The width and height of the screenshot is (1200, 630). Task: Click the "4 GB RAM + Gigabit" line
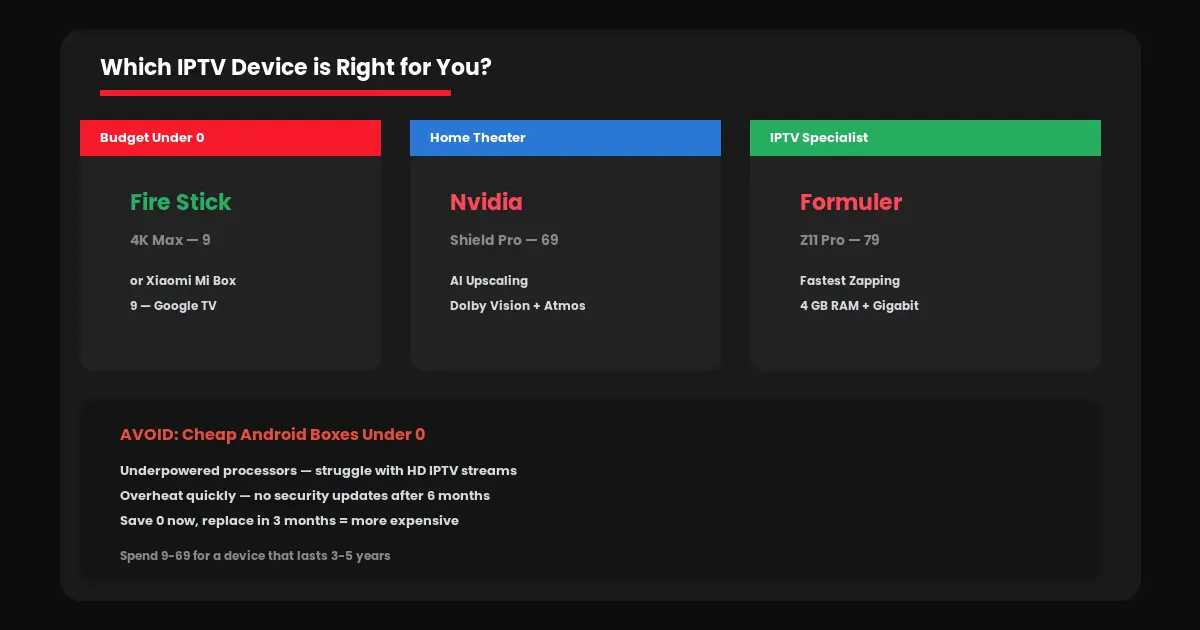tap(859, 306)
